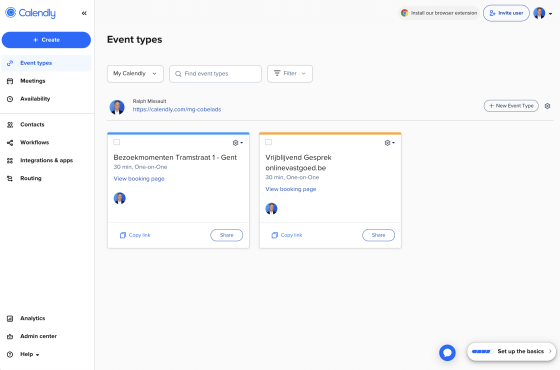Open user settings gear beside New Event Type
Screen dimensions: 560x370
point(547,106)
